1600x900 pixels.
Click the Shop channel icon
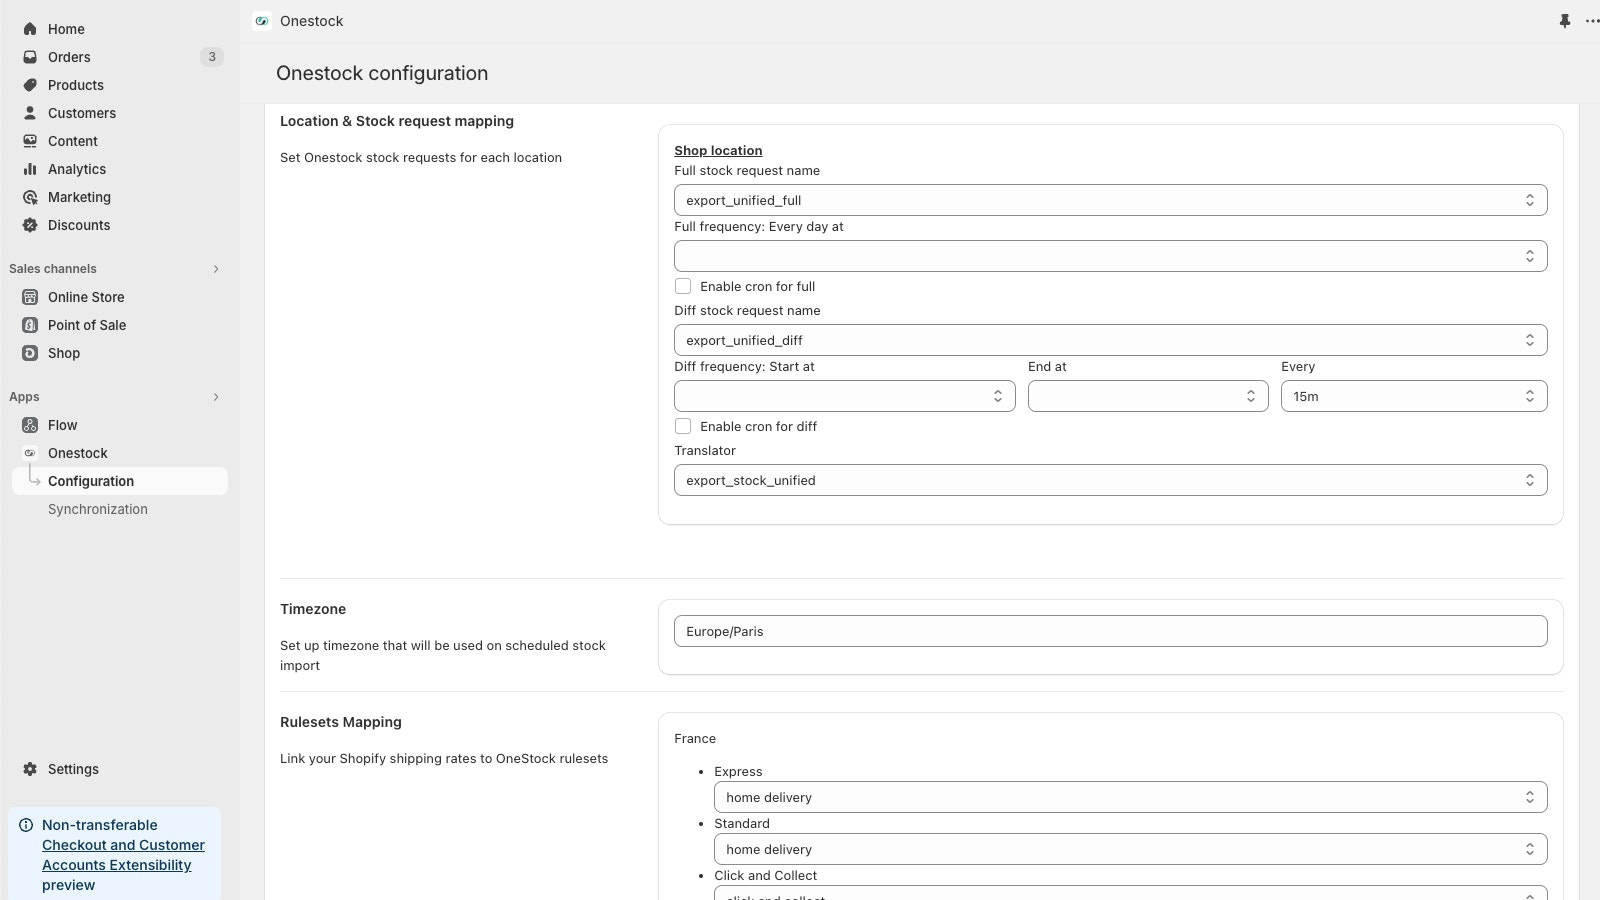point(30,353)
